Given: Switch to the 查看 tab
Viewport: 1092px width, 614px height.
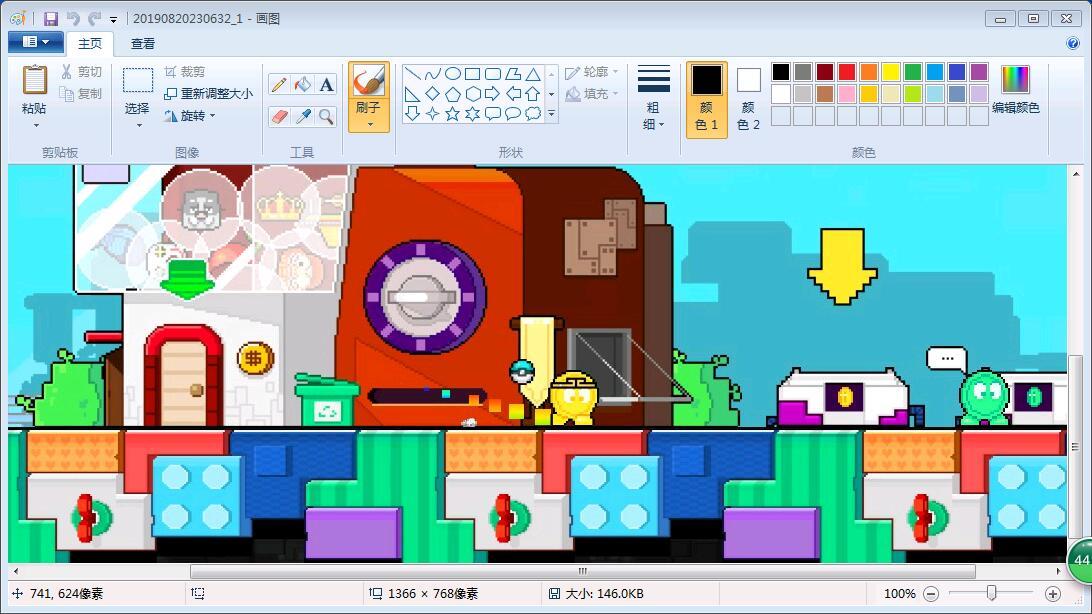Looking at the screenshot, I should (x=143, y=43).
